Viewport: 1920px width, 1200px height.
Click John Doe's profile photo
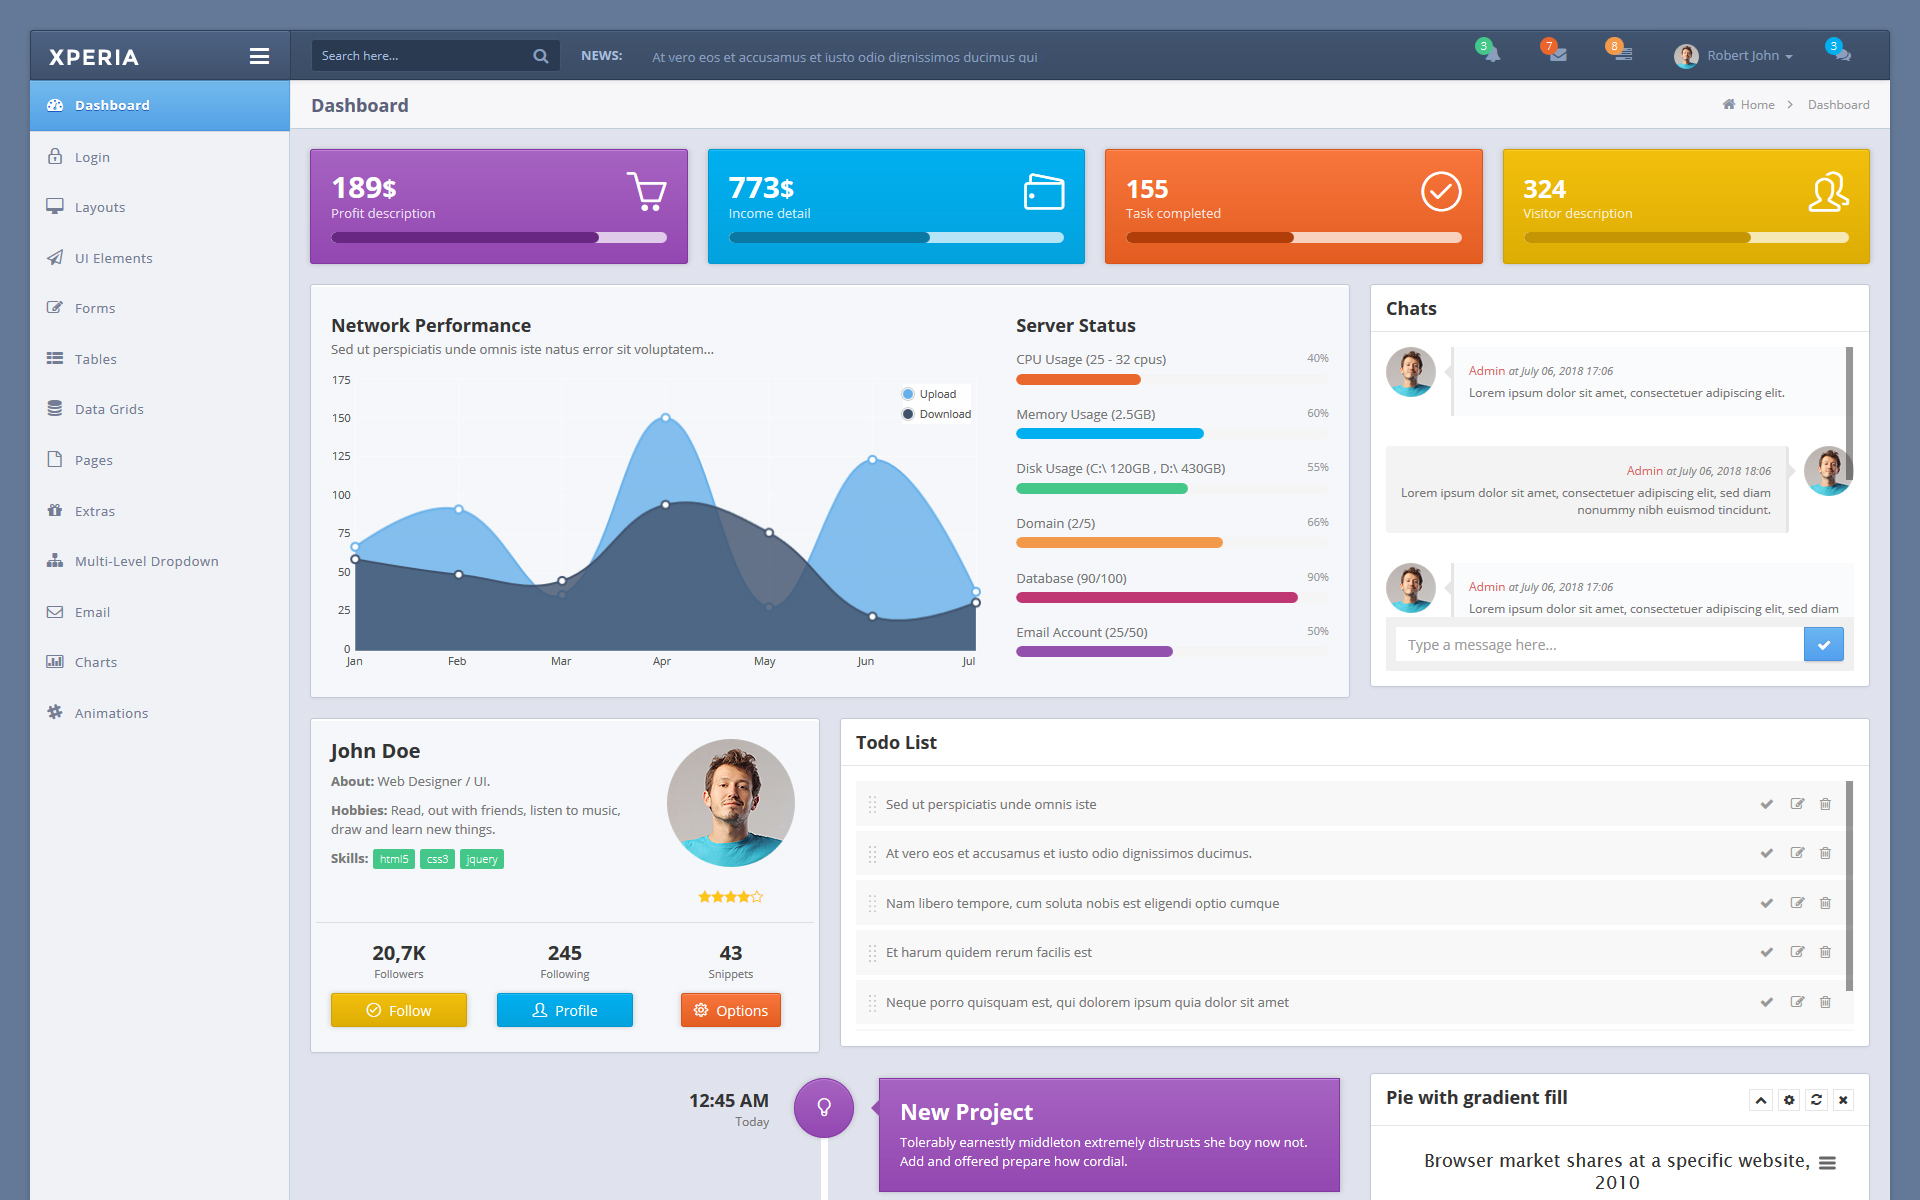(x=731, y=803)
